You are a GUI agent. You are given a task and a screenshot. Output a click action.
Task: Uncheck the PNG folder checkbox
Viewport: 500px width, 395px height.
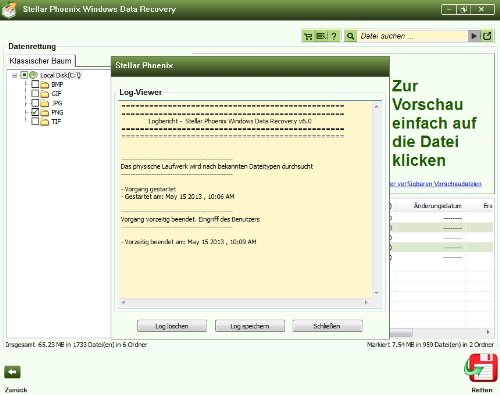click(35, 112)
